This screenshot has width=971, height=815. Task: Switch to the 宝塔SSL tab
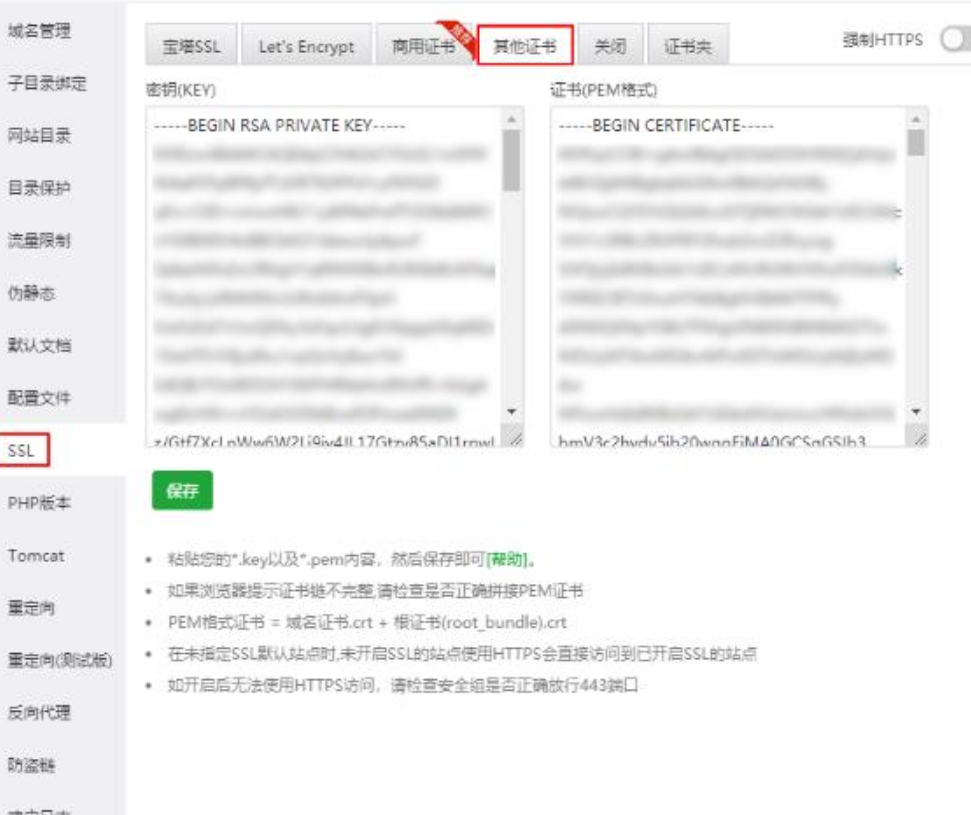191,47
